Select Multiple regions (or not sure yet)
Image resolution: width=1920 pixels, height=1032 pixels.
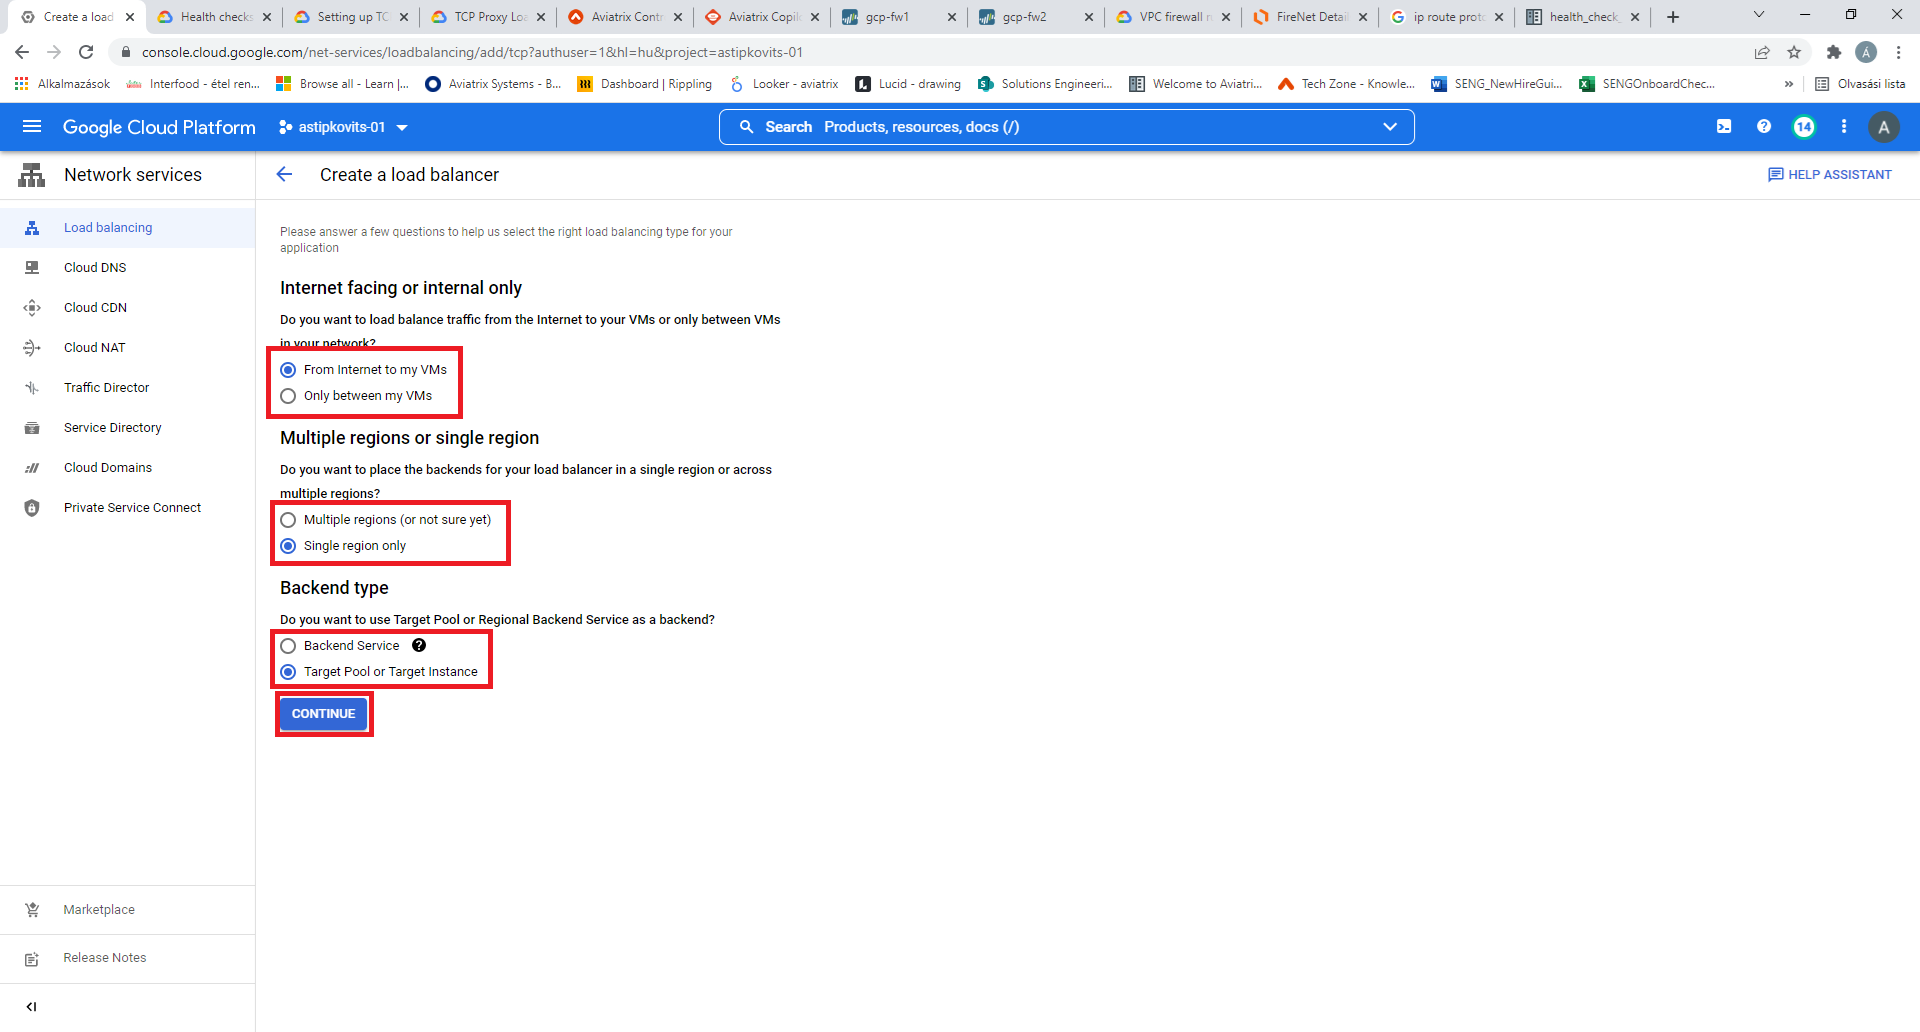click(x=289, y=520)
